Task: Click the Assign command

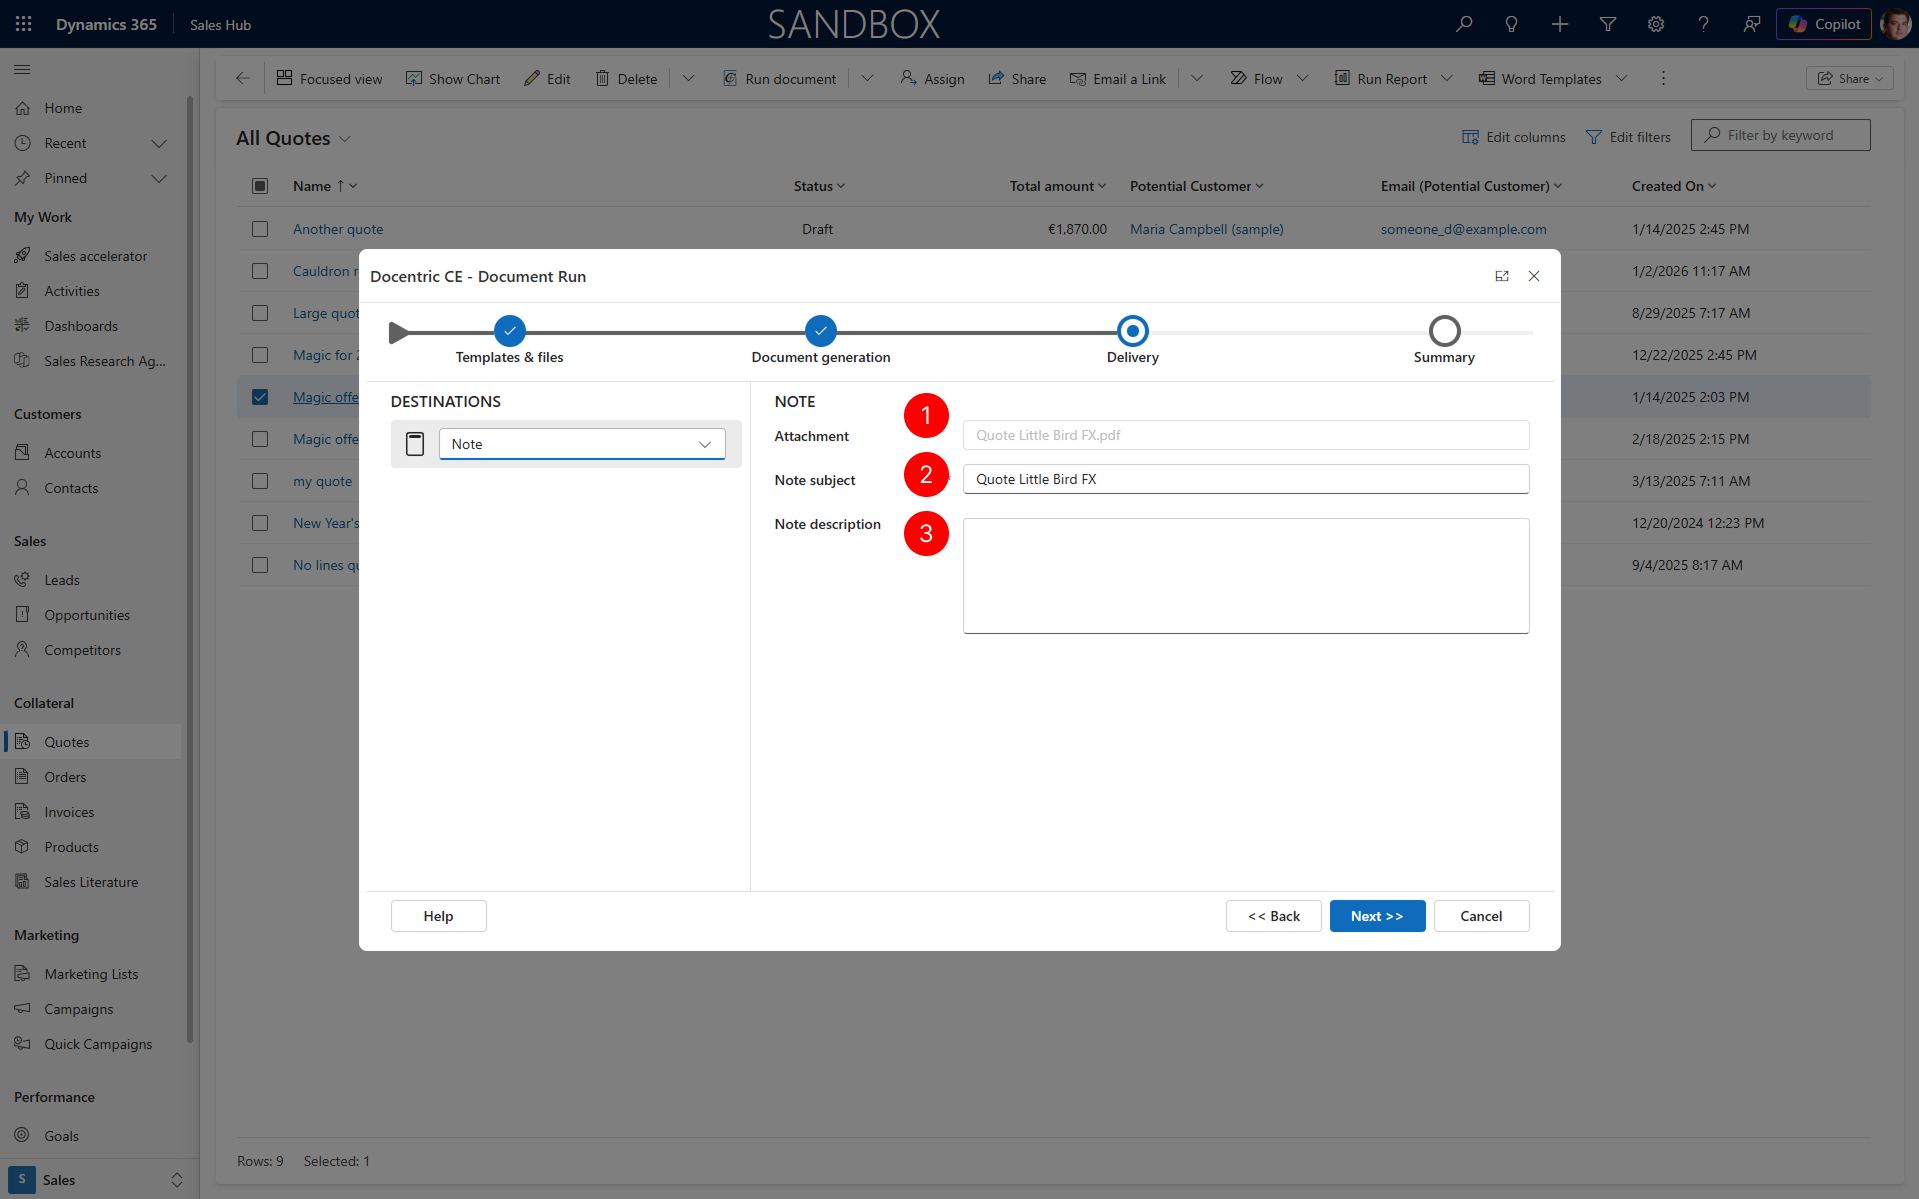Action: click(x=932, y=78)
